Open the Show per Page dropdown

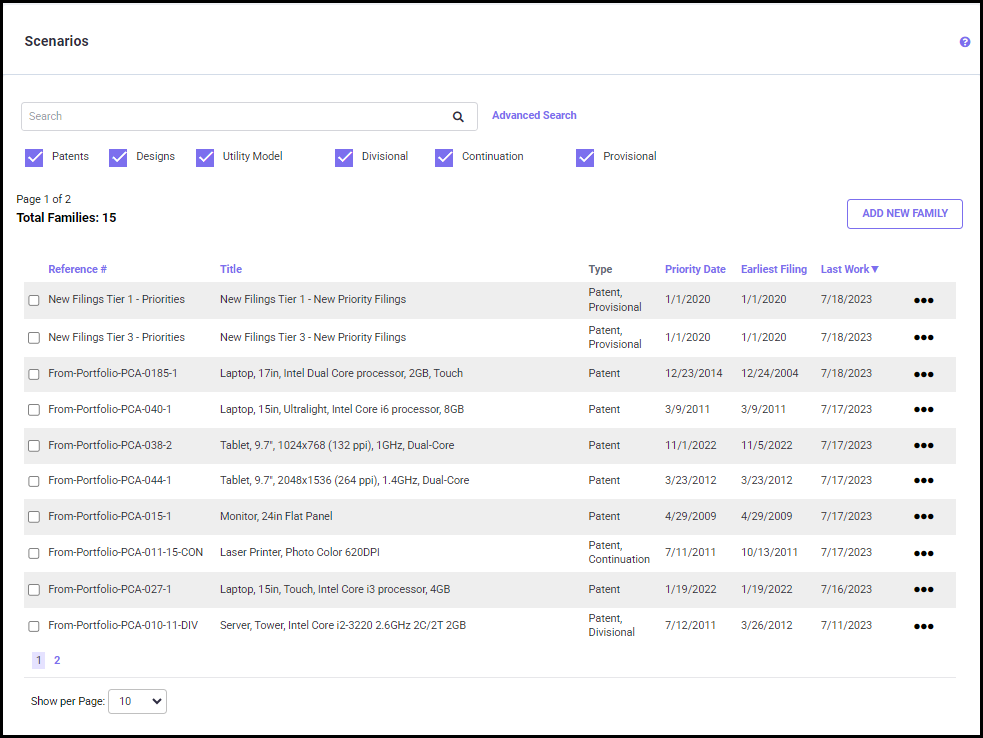(x=137, y=702)
